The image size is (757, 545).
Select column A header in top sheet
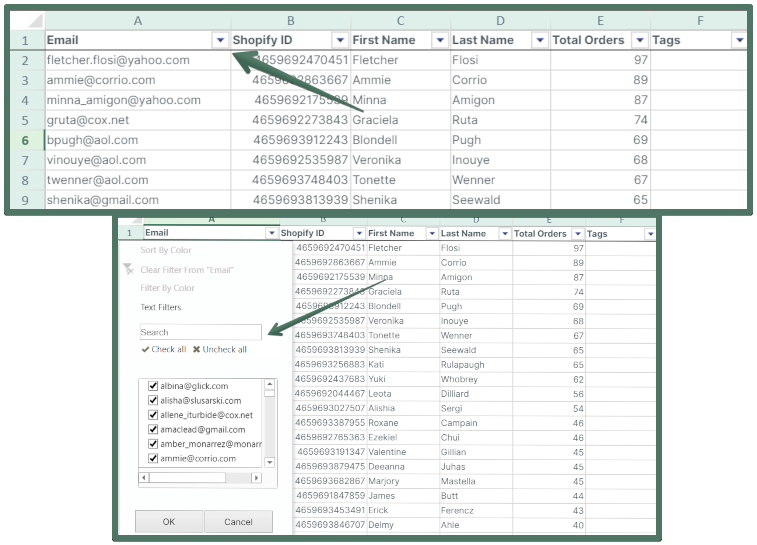(x=138, y=21)
